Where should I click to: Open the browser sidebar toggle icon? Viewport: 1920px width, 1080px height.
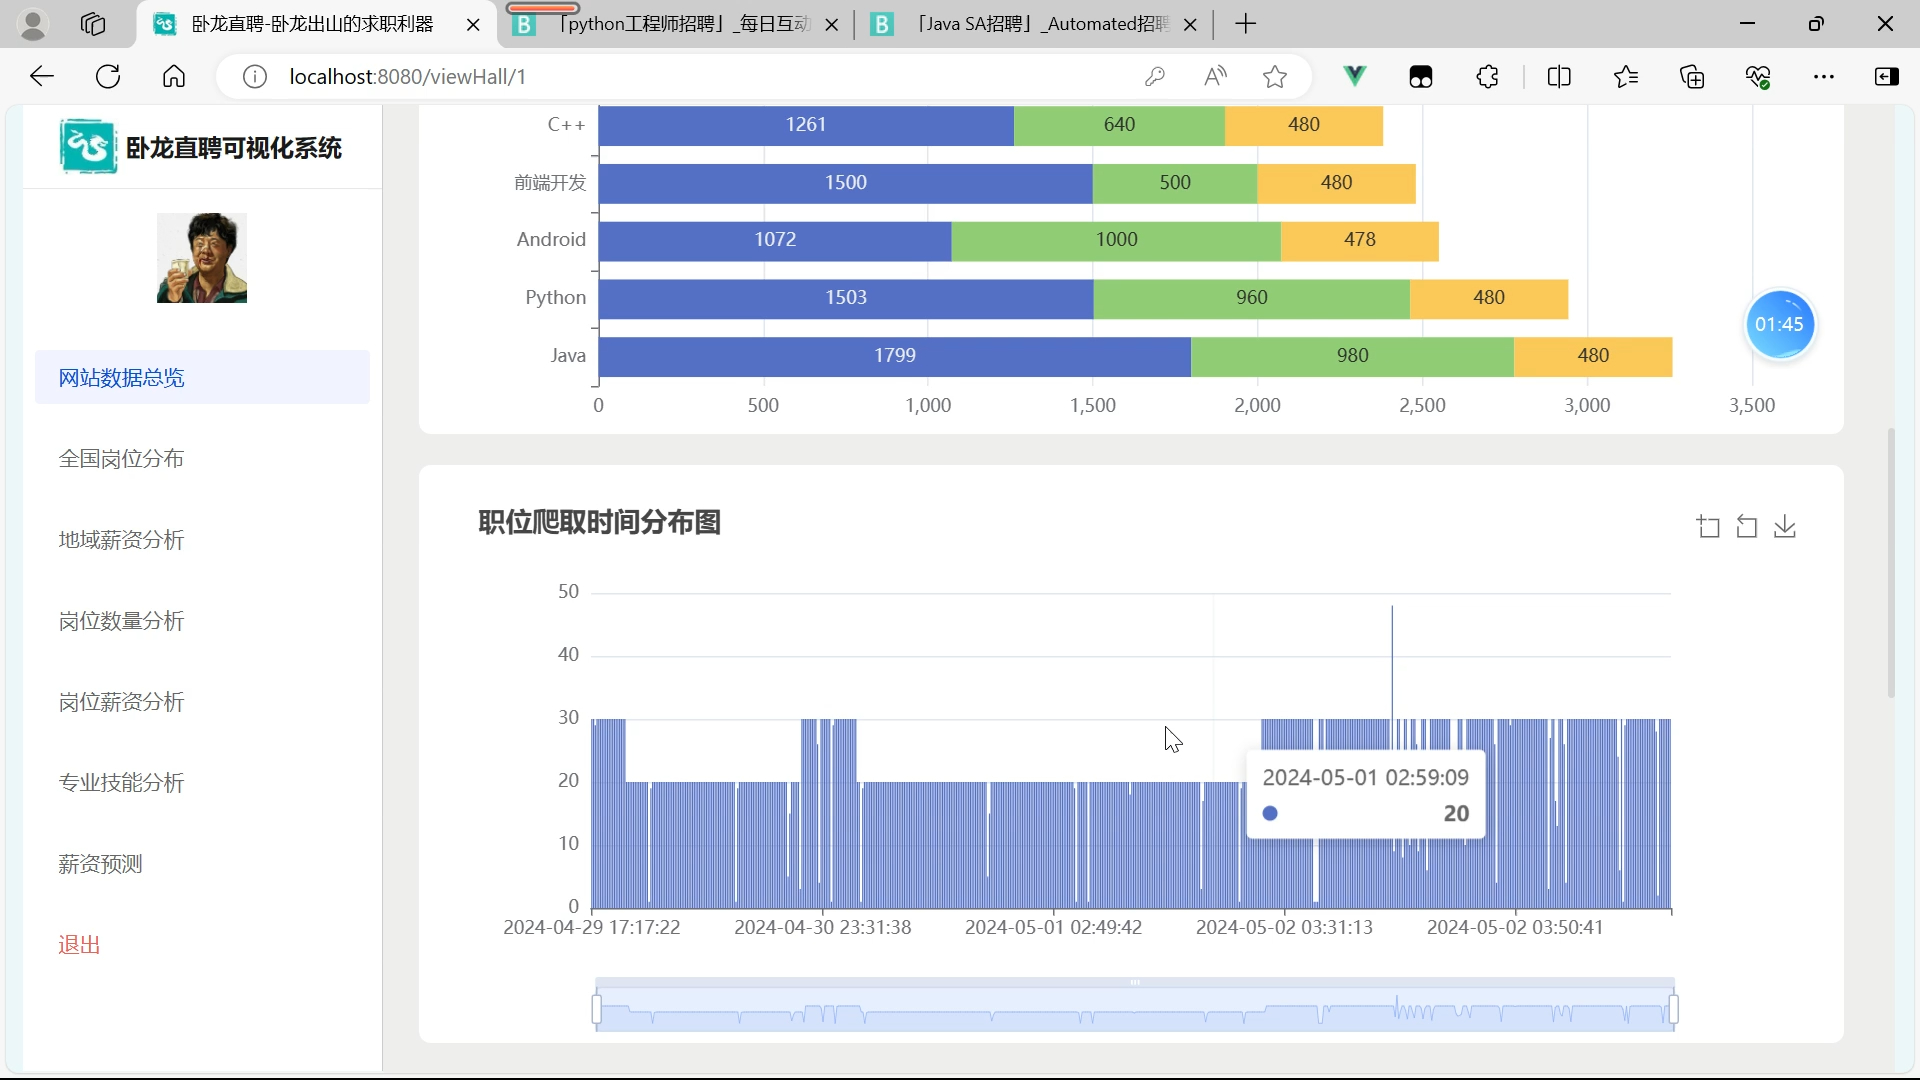click(x=1887, y=77)
